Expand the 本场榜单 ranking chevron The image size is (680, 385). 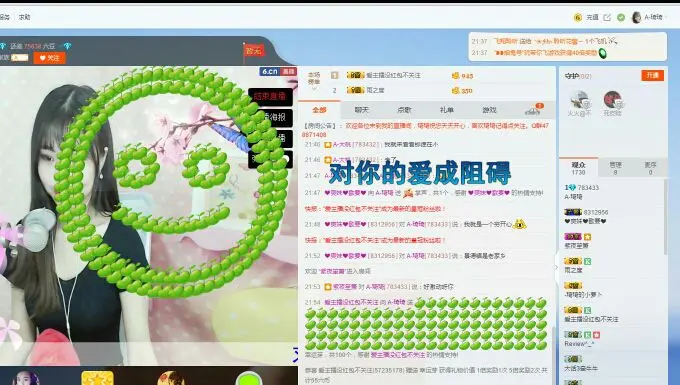pos(314,89)
